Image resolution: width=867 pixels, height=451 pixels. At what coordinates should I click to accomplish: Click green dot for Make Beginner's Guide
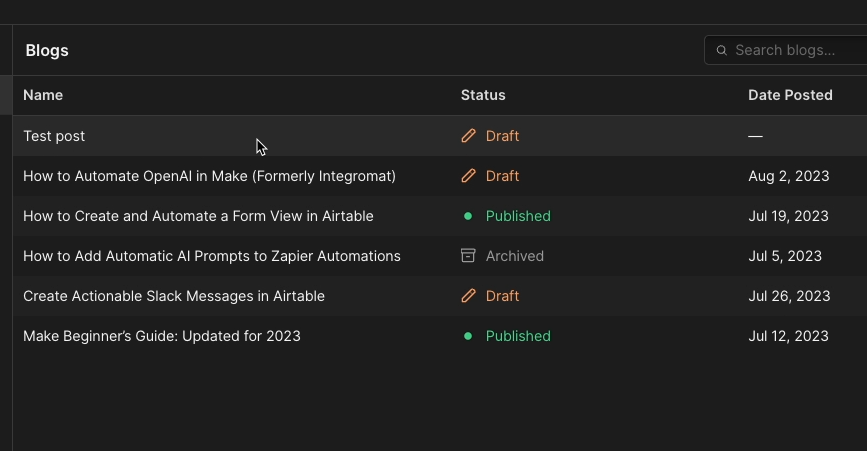(x=468, y=336)
